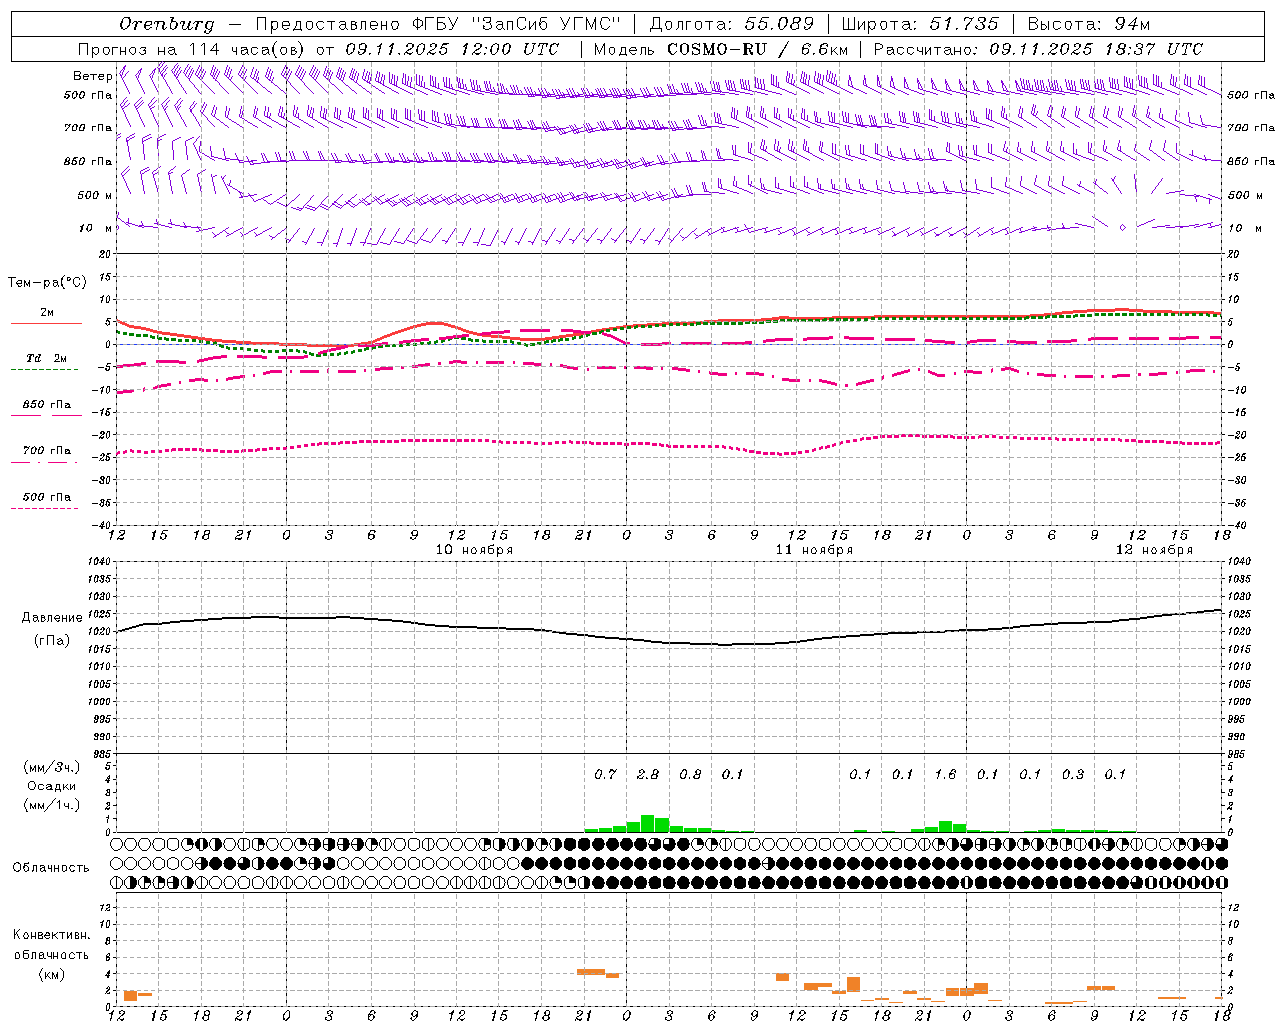Click the "10 ноября" date label

(474, 550)
